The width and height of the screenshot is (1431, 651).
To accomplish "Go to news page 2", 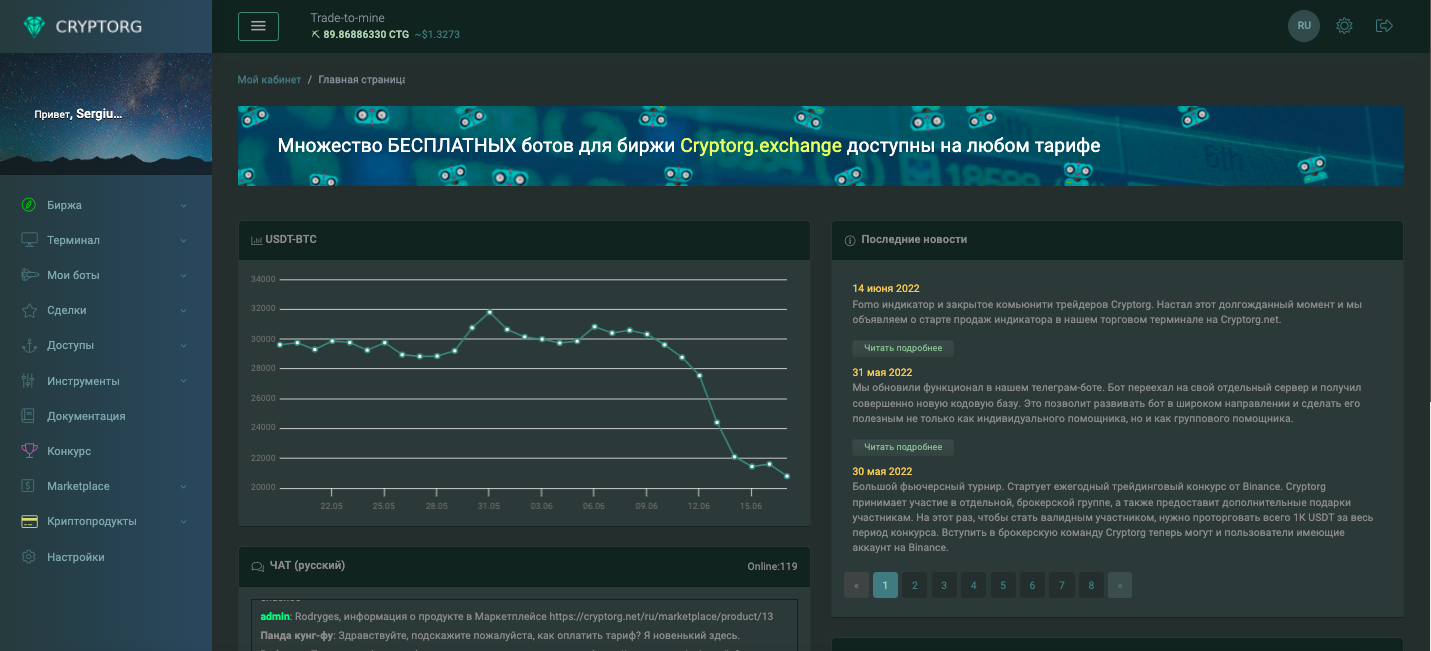I will click(x=914, y=585).
